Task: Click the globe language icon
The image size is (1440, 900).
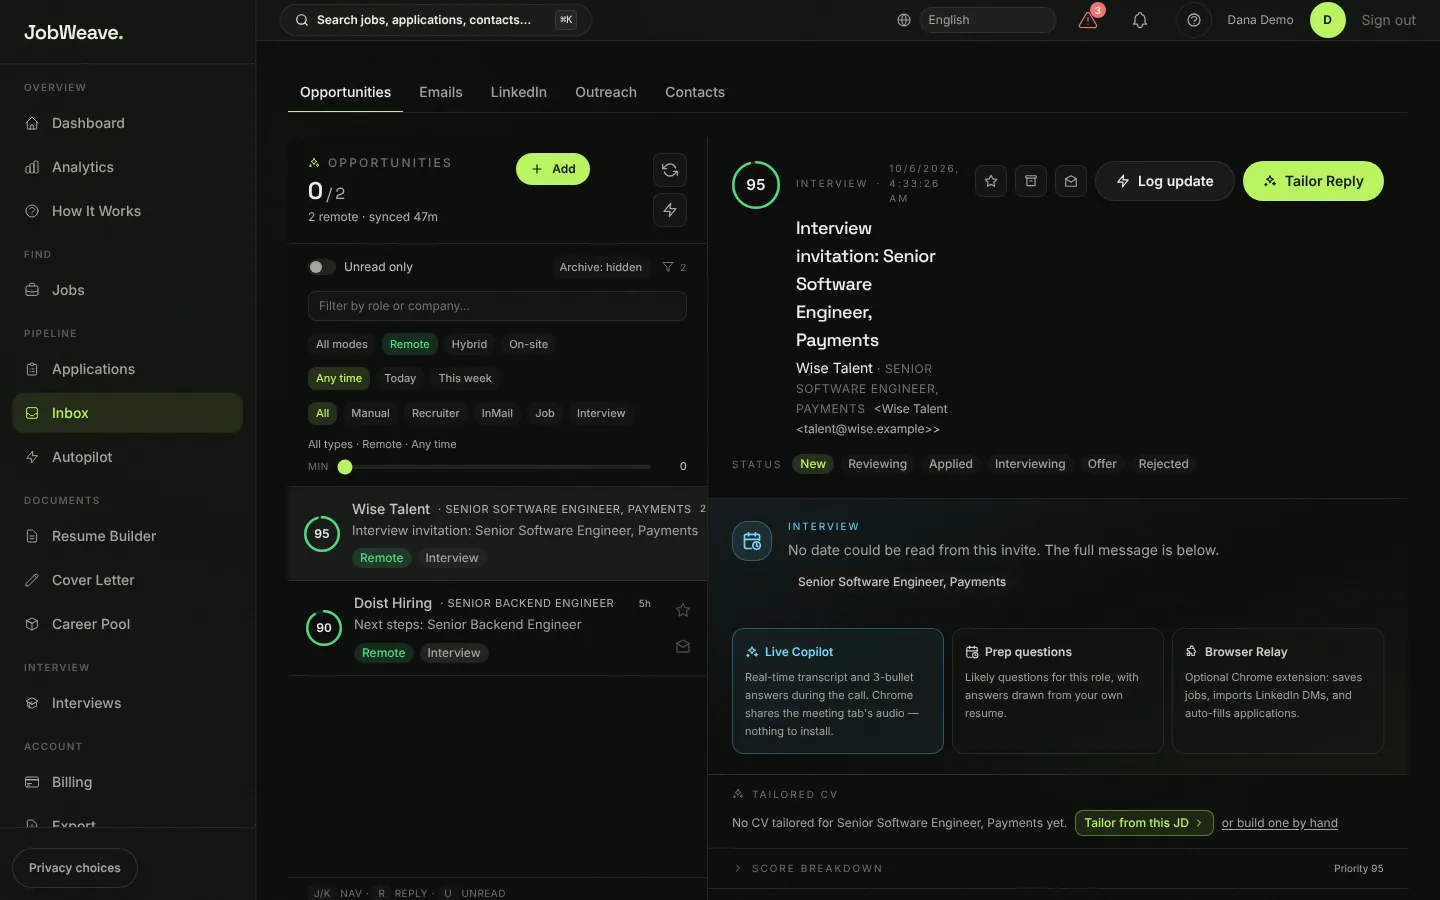Action: tap(904, 20)
